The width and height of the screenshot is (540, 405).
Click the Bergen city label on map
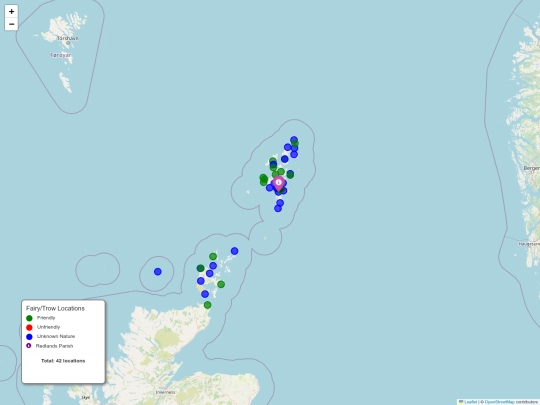click(531, 168)
